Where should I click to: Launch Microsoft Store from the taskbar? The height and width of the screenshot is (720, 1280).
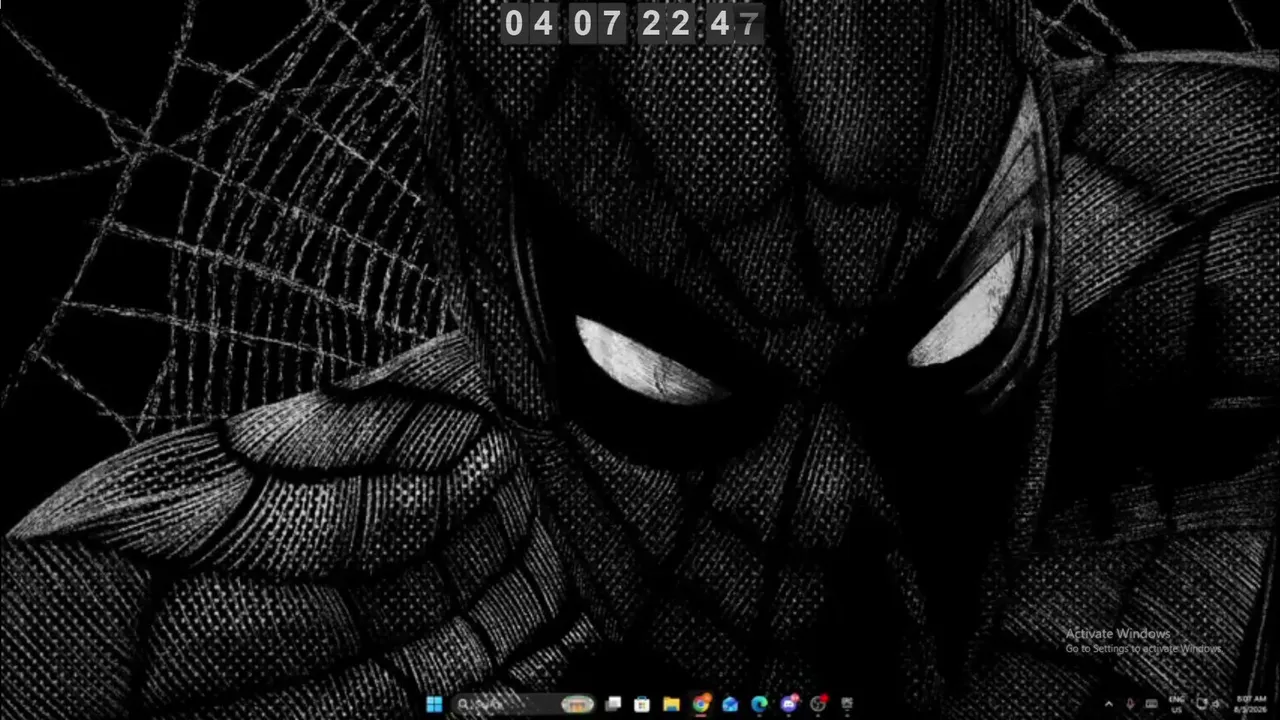(642, 704)
